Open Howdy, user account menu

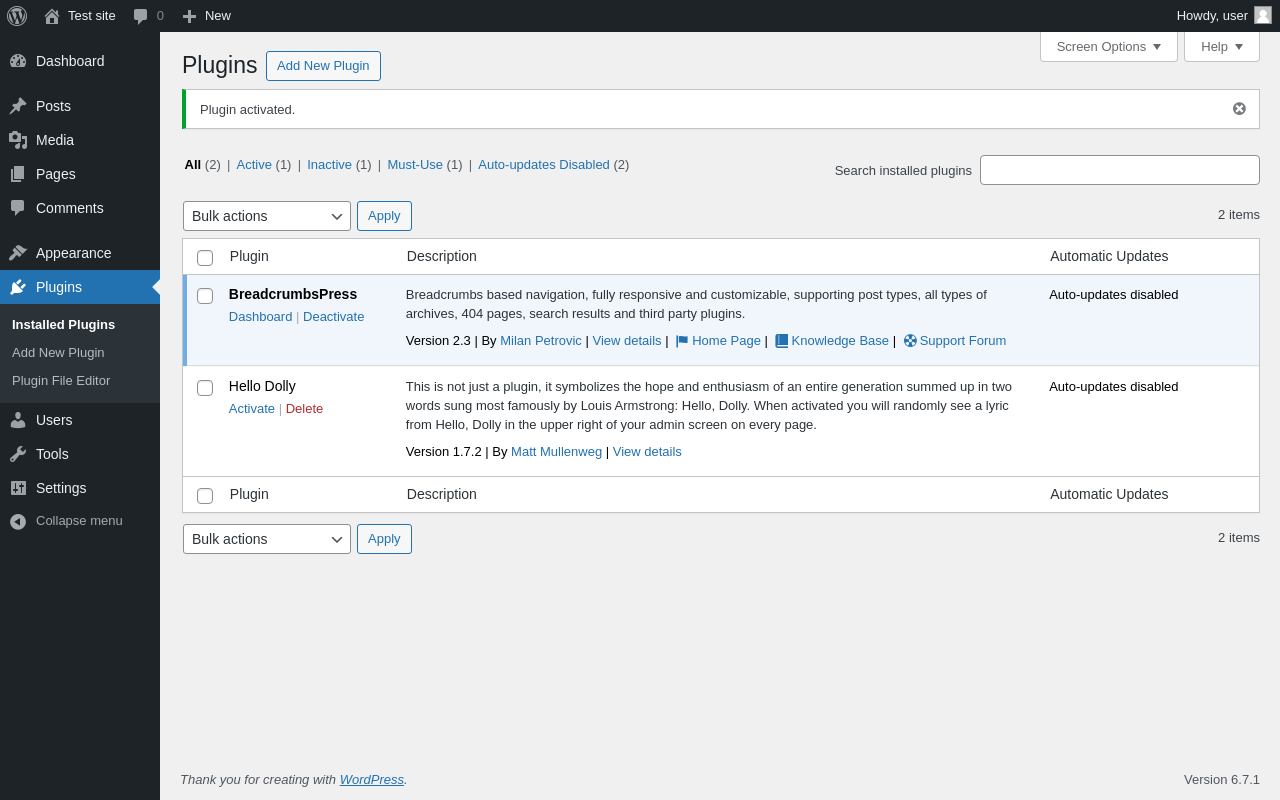tap(1224, 16)
